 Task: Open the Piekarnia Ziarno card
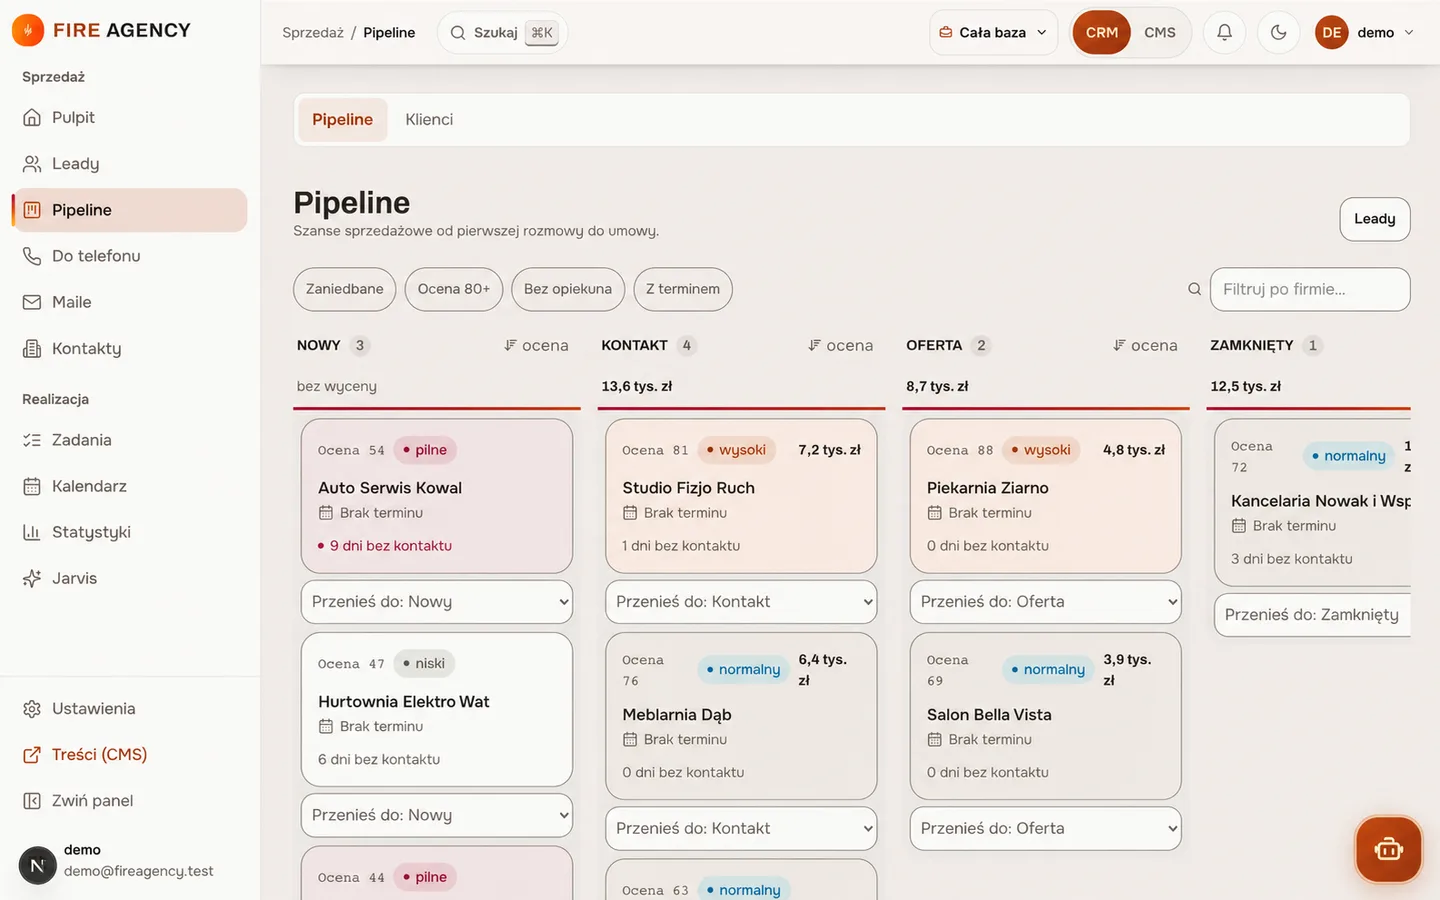tap(1046, 496)
